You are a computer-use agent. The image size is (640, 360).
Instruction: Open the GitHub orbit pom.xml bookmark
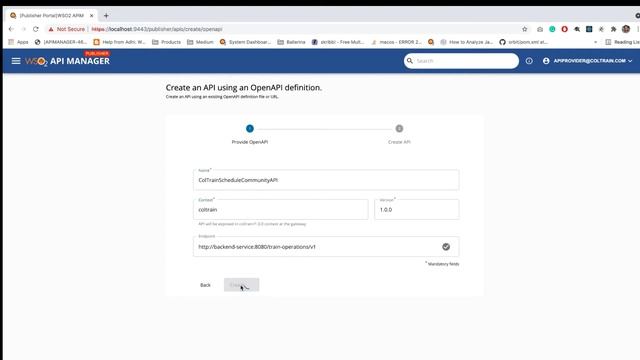523,42
